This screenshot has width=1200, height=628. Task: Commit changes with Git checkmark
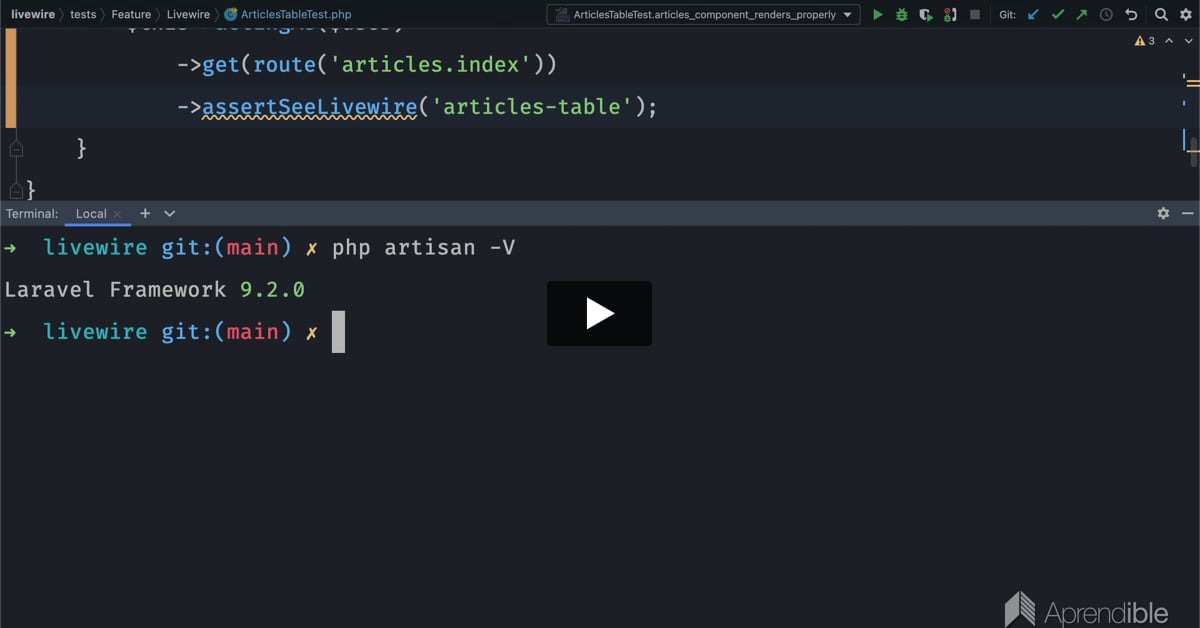1058,15
